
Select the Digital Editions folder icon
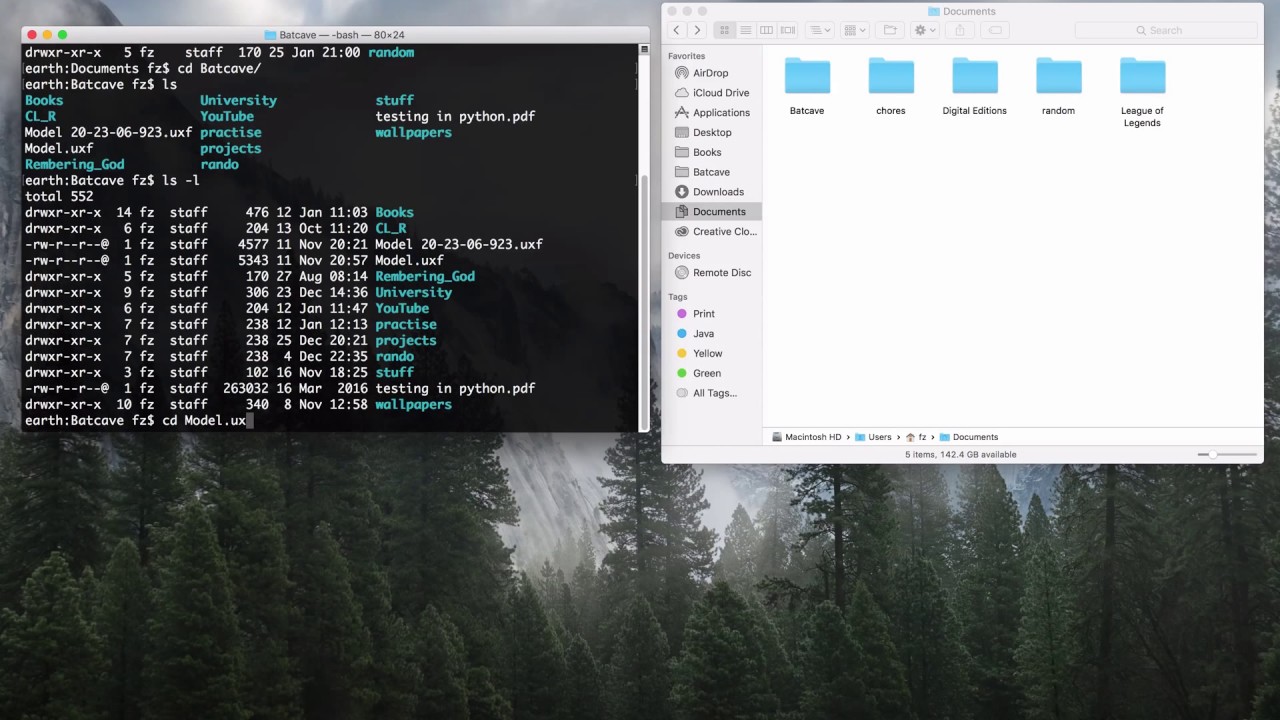pos(974,77)
